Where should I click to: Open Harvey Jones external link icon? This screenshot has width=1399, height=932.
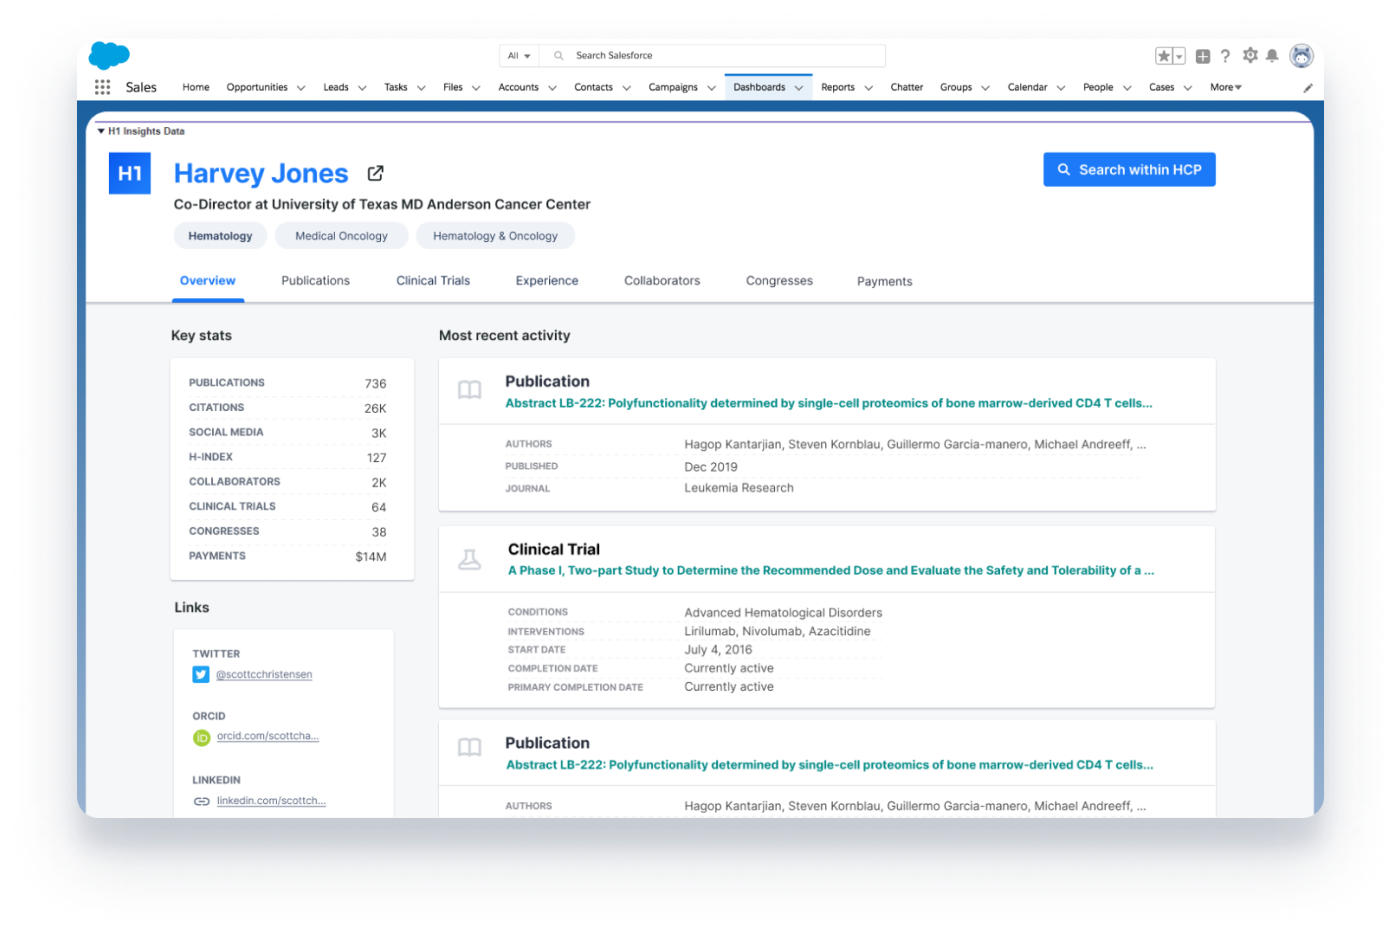pyautogui.click(x=376, y=173)
